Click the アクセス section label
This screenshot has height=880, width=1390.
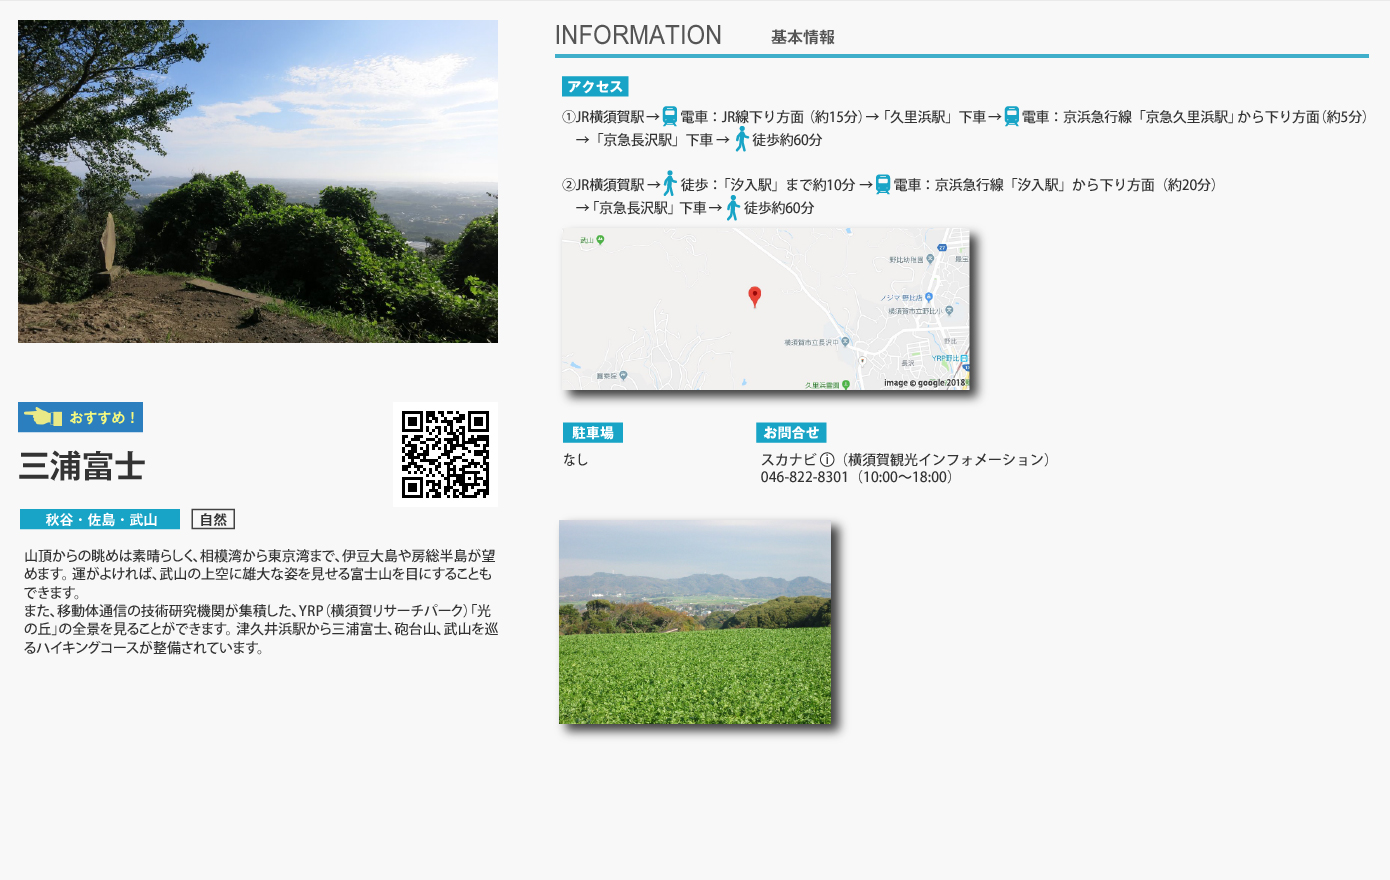595,87
